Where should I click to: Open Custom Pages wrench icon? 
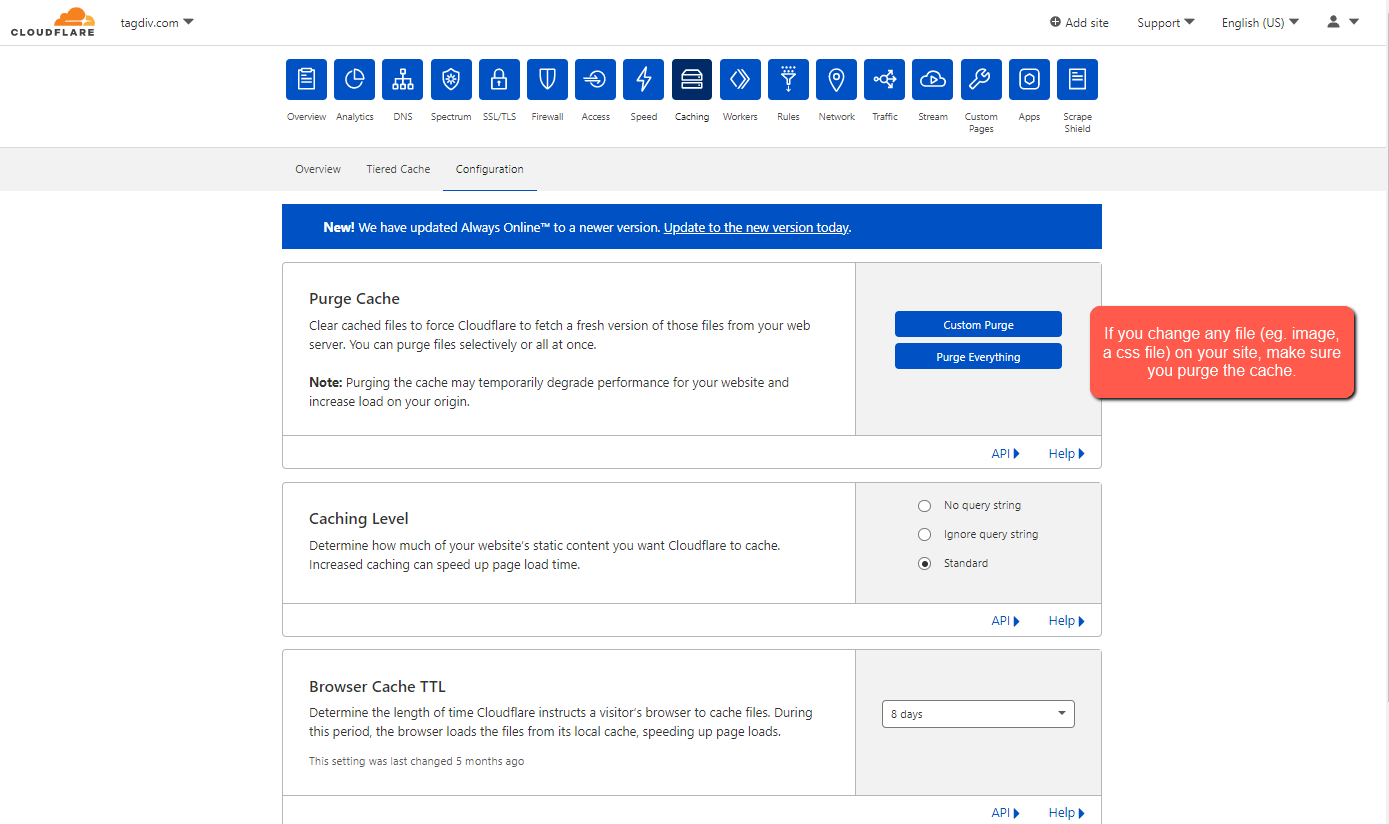point(981,80)
